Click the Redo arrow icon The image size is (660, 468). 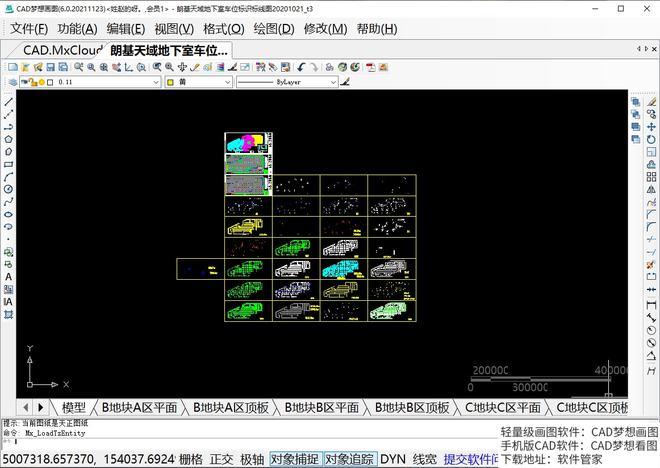point(314,67)
